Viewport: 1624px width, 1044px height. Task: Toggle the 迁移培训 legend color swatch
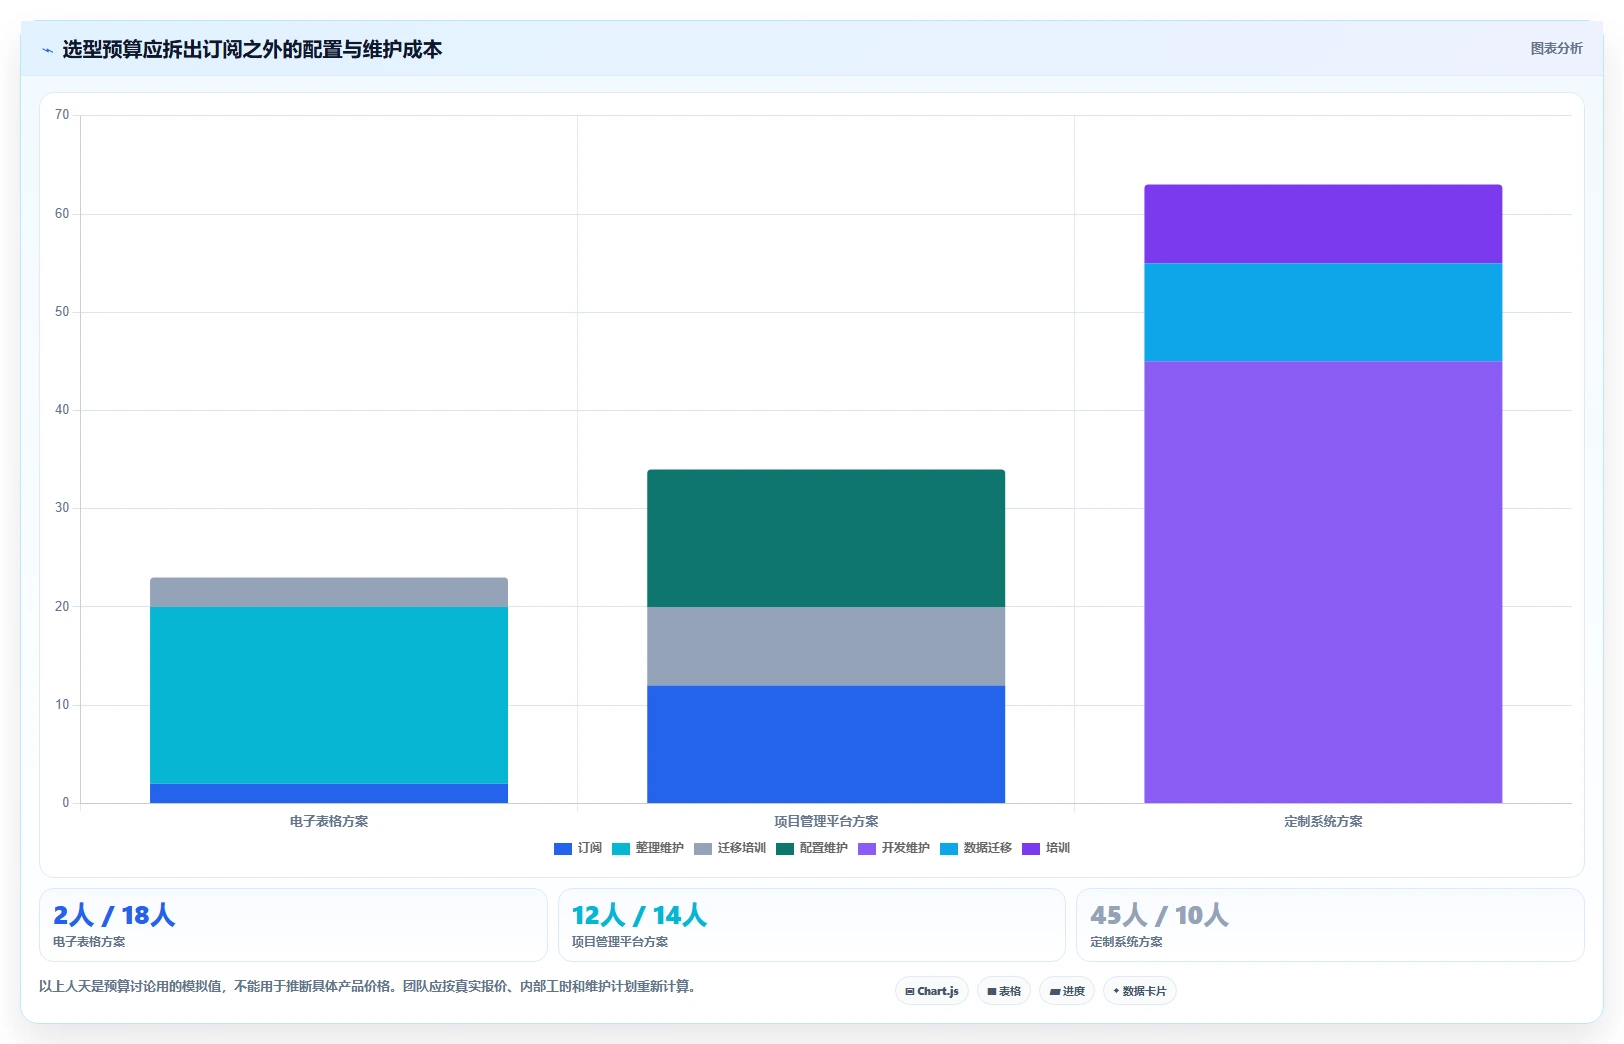(702, 848)
